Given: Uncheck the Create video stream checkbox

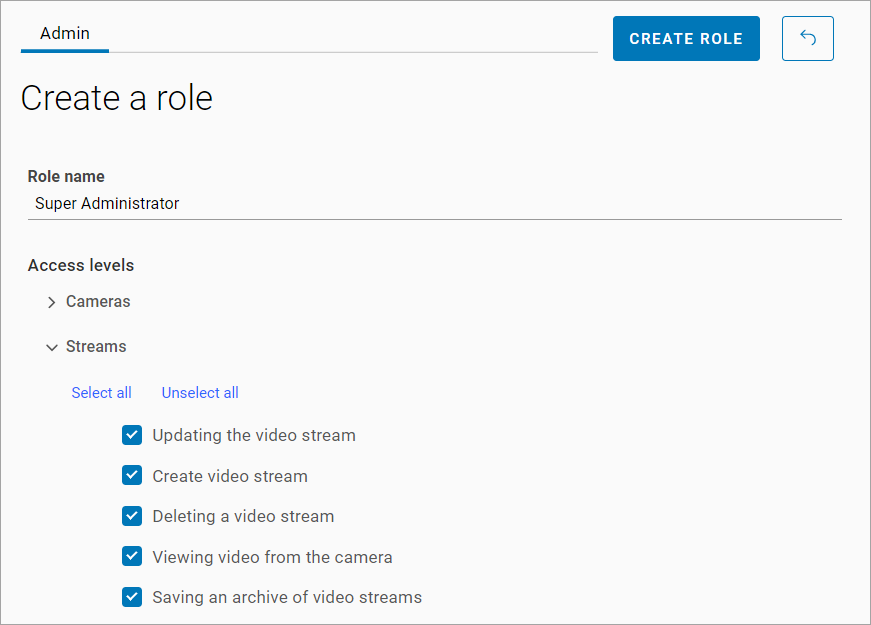Looking at the screenshot, I should coord(132,476).
